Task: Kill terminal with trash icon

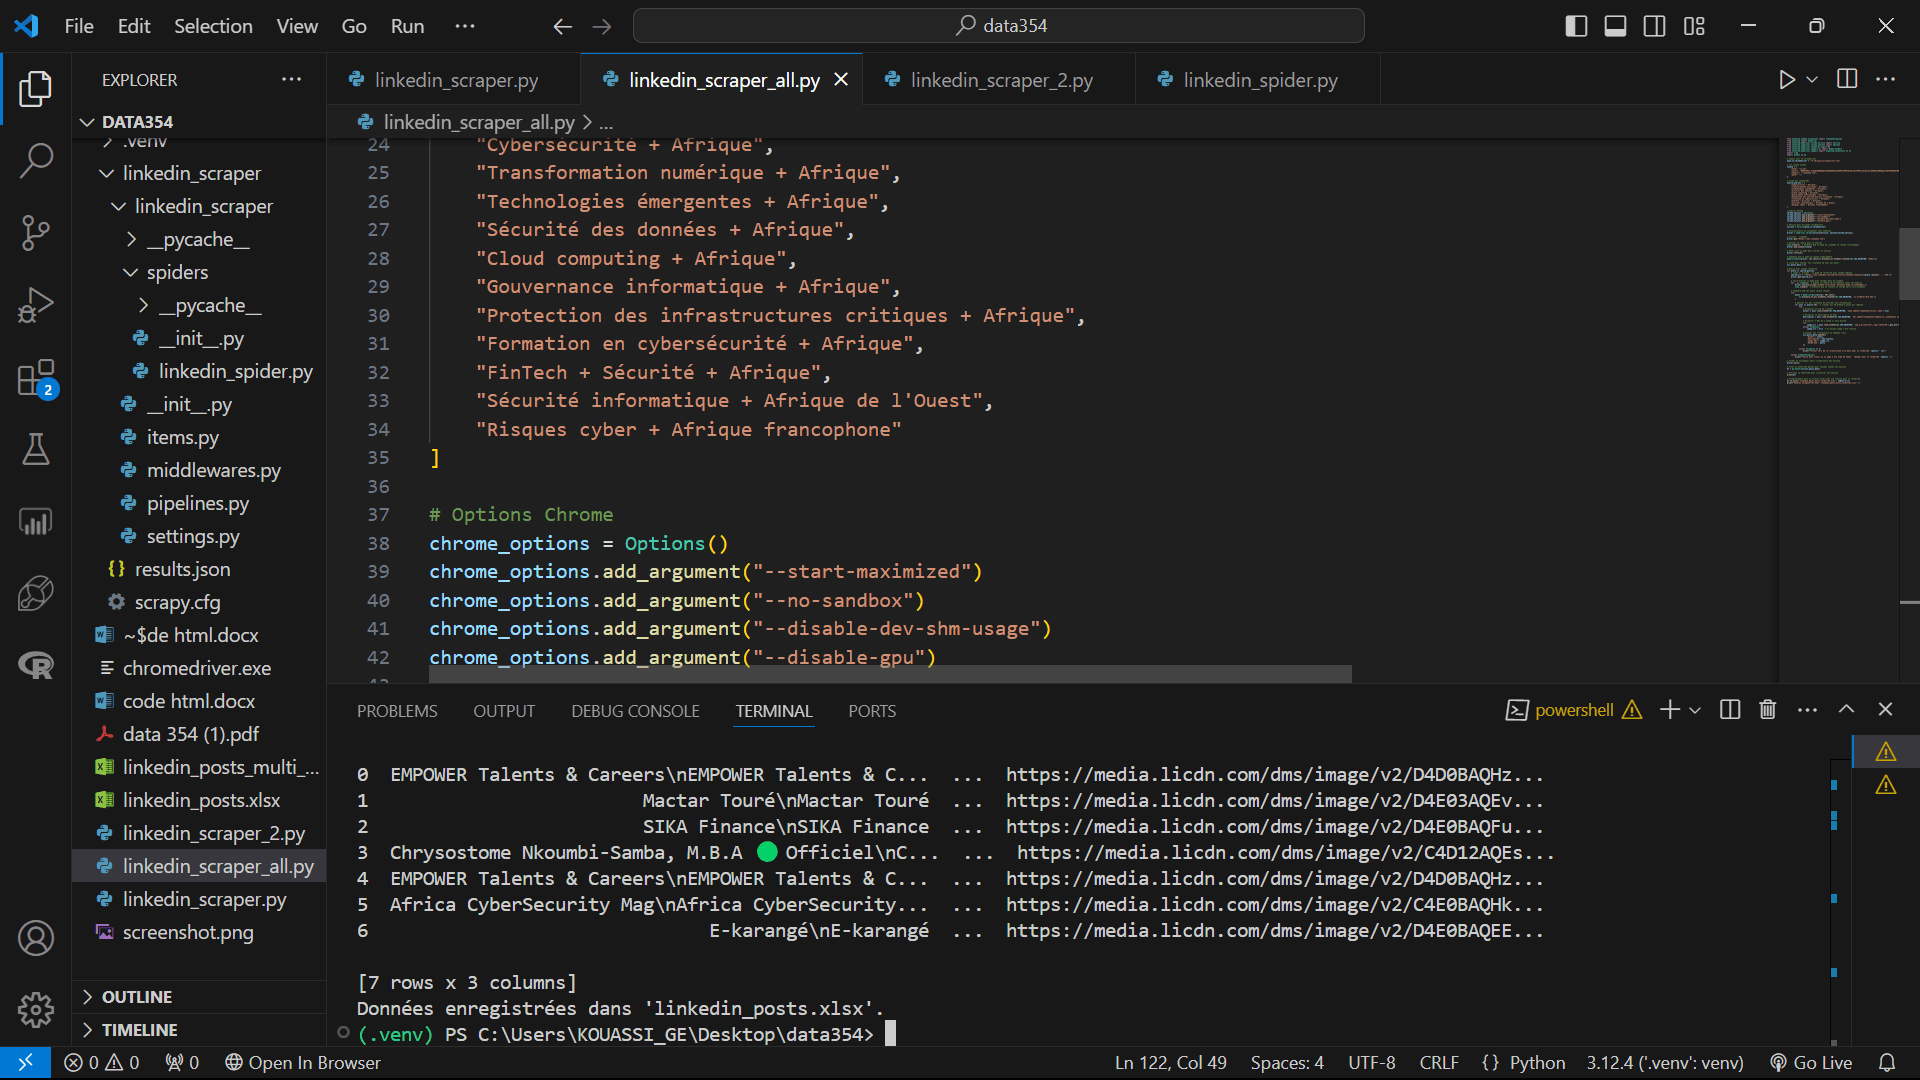Action: 1768,709
